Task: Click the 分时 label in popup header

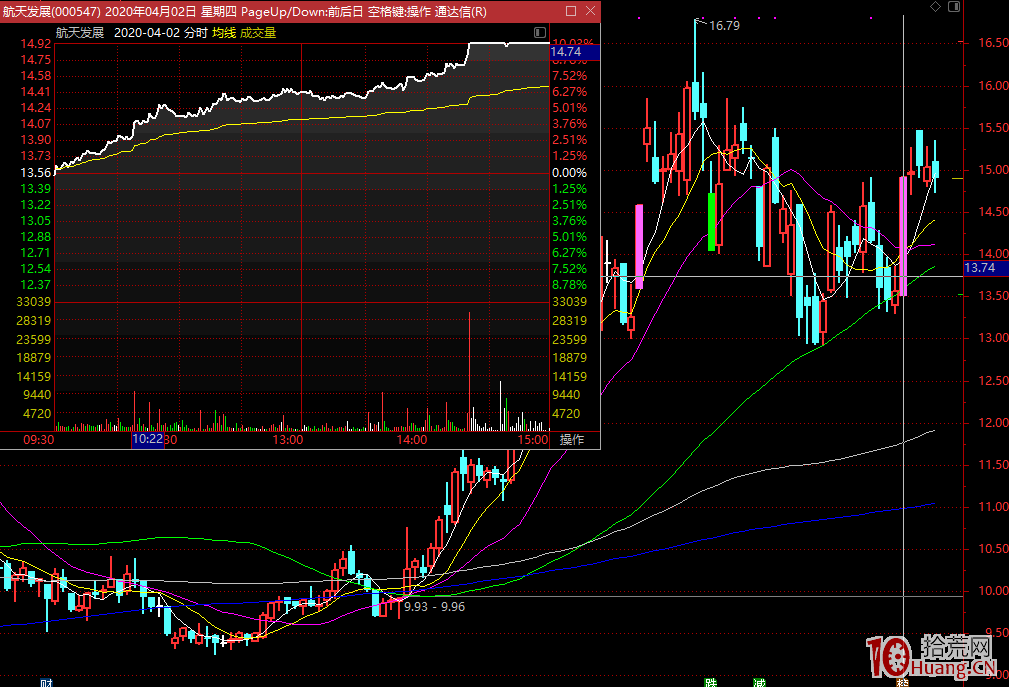Action: tap(196, 32)
